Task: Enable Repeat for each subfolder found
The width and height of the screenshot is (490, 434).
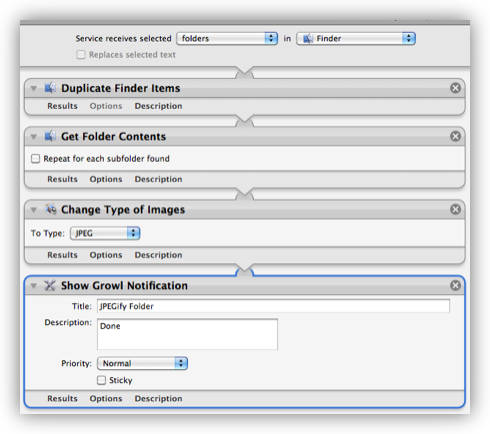Action: tap(35, 159)
